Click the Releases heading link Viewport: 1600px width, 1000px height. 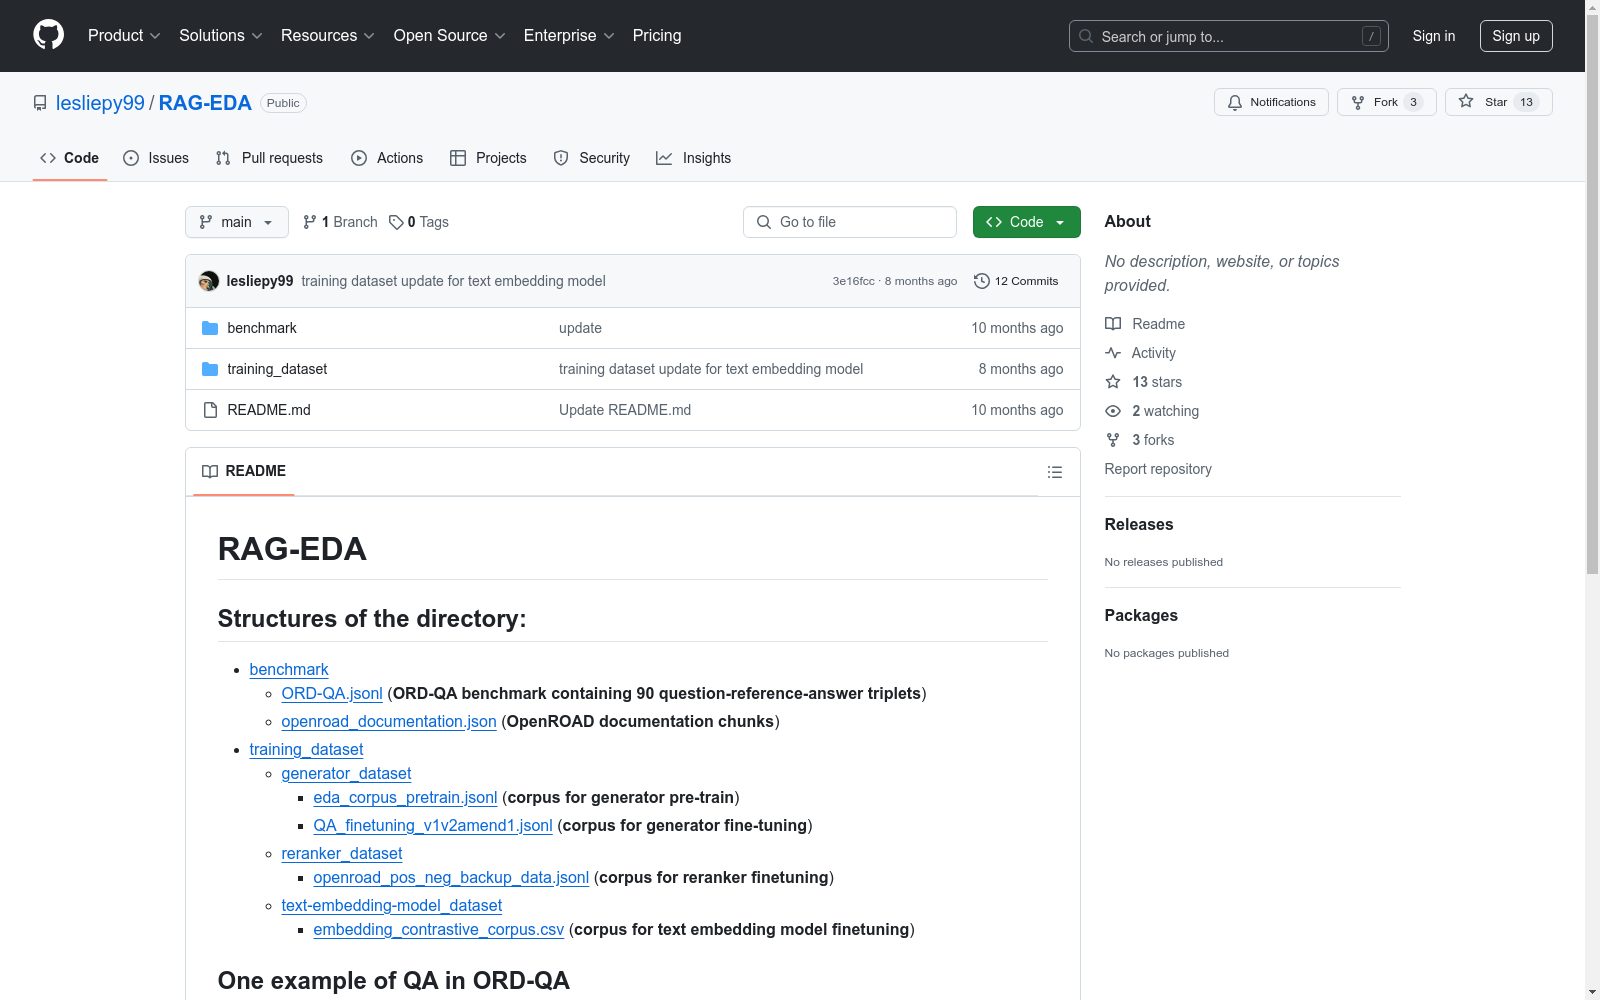(x=1139, y=524)
